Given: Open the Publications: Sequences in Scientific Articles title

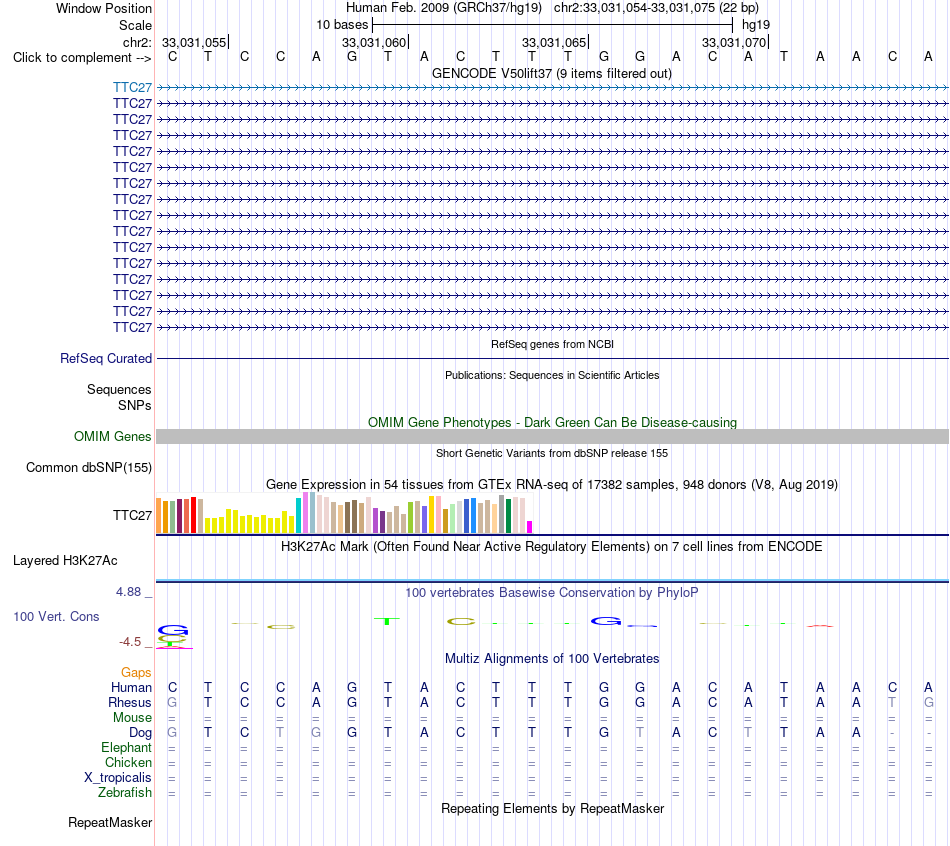Looking at the screenshot, I should click(552, 375).
